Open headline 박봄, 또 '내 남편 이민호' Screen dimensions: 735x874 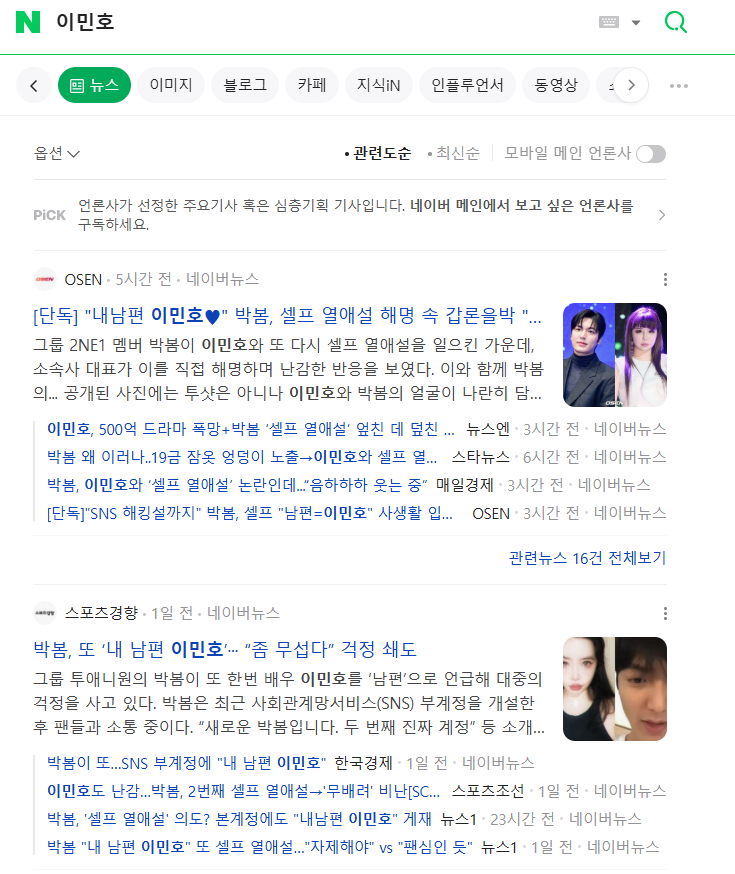point(225,649)
